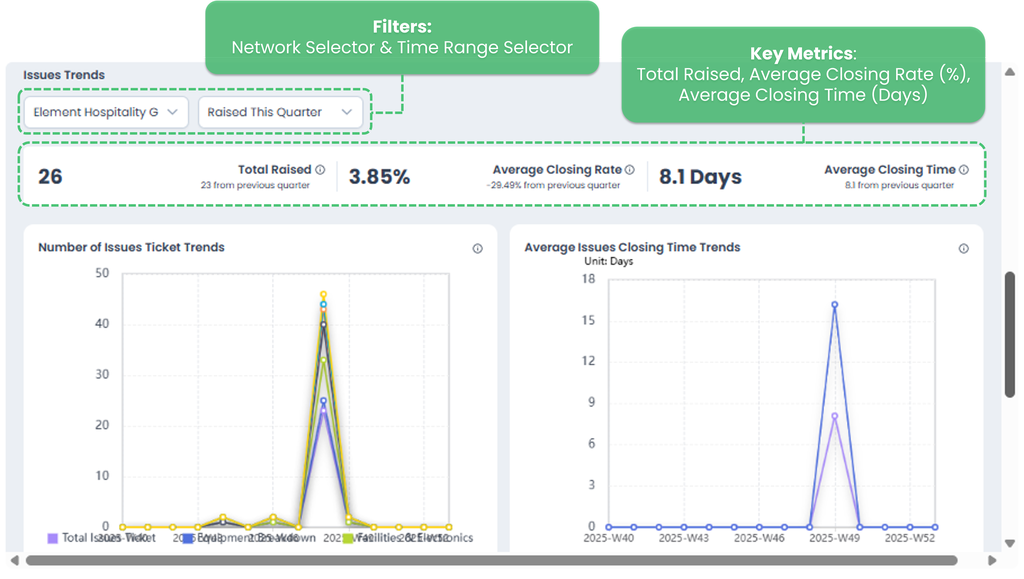1024x579 pixels.
Task: Click info icon beside Average Closing Time
Action: tap(963, 170)
